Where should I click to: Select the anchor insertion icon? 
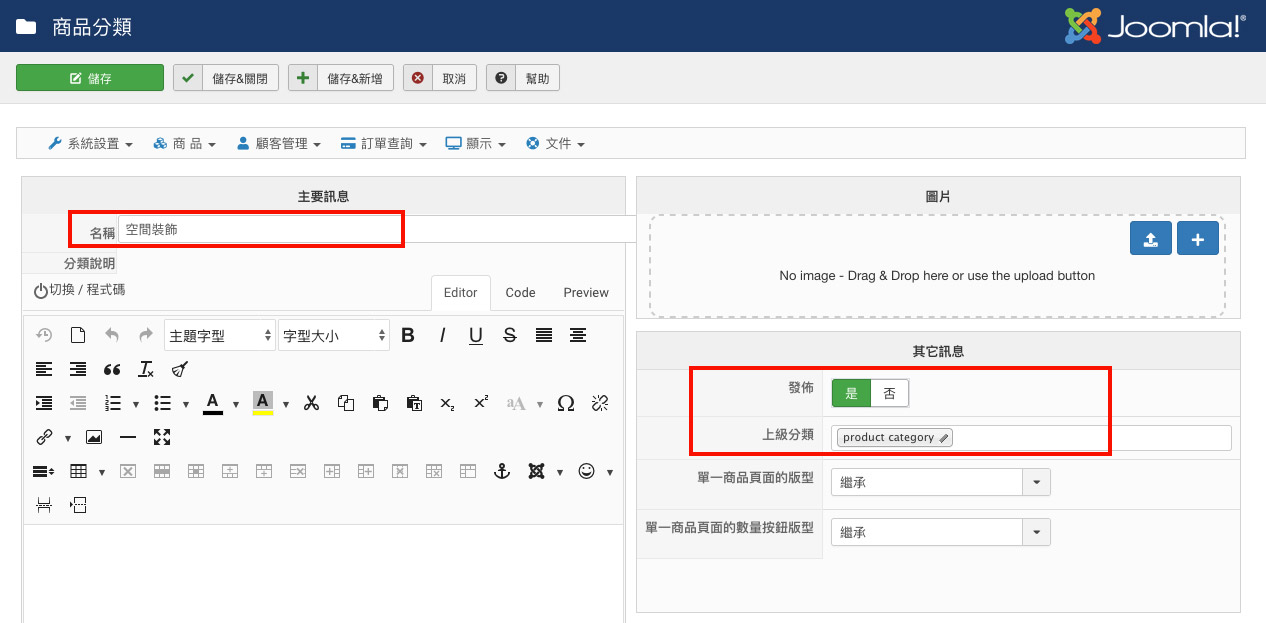[x=501, y=470]
